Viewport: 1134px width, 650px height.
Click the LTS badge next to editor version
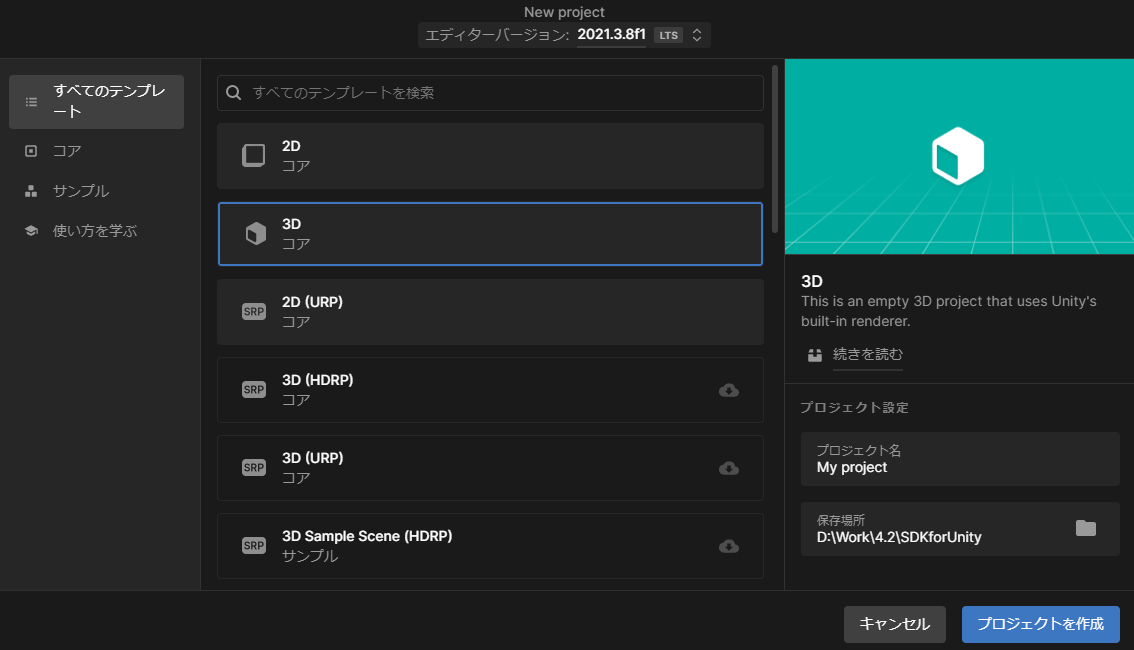(x=668, y=35)
